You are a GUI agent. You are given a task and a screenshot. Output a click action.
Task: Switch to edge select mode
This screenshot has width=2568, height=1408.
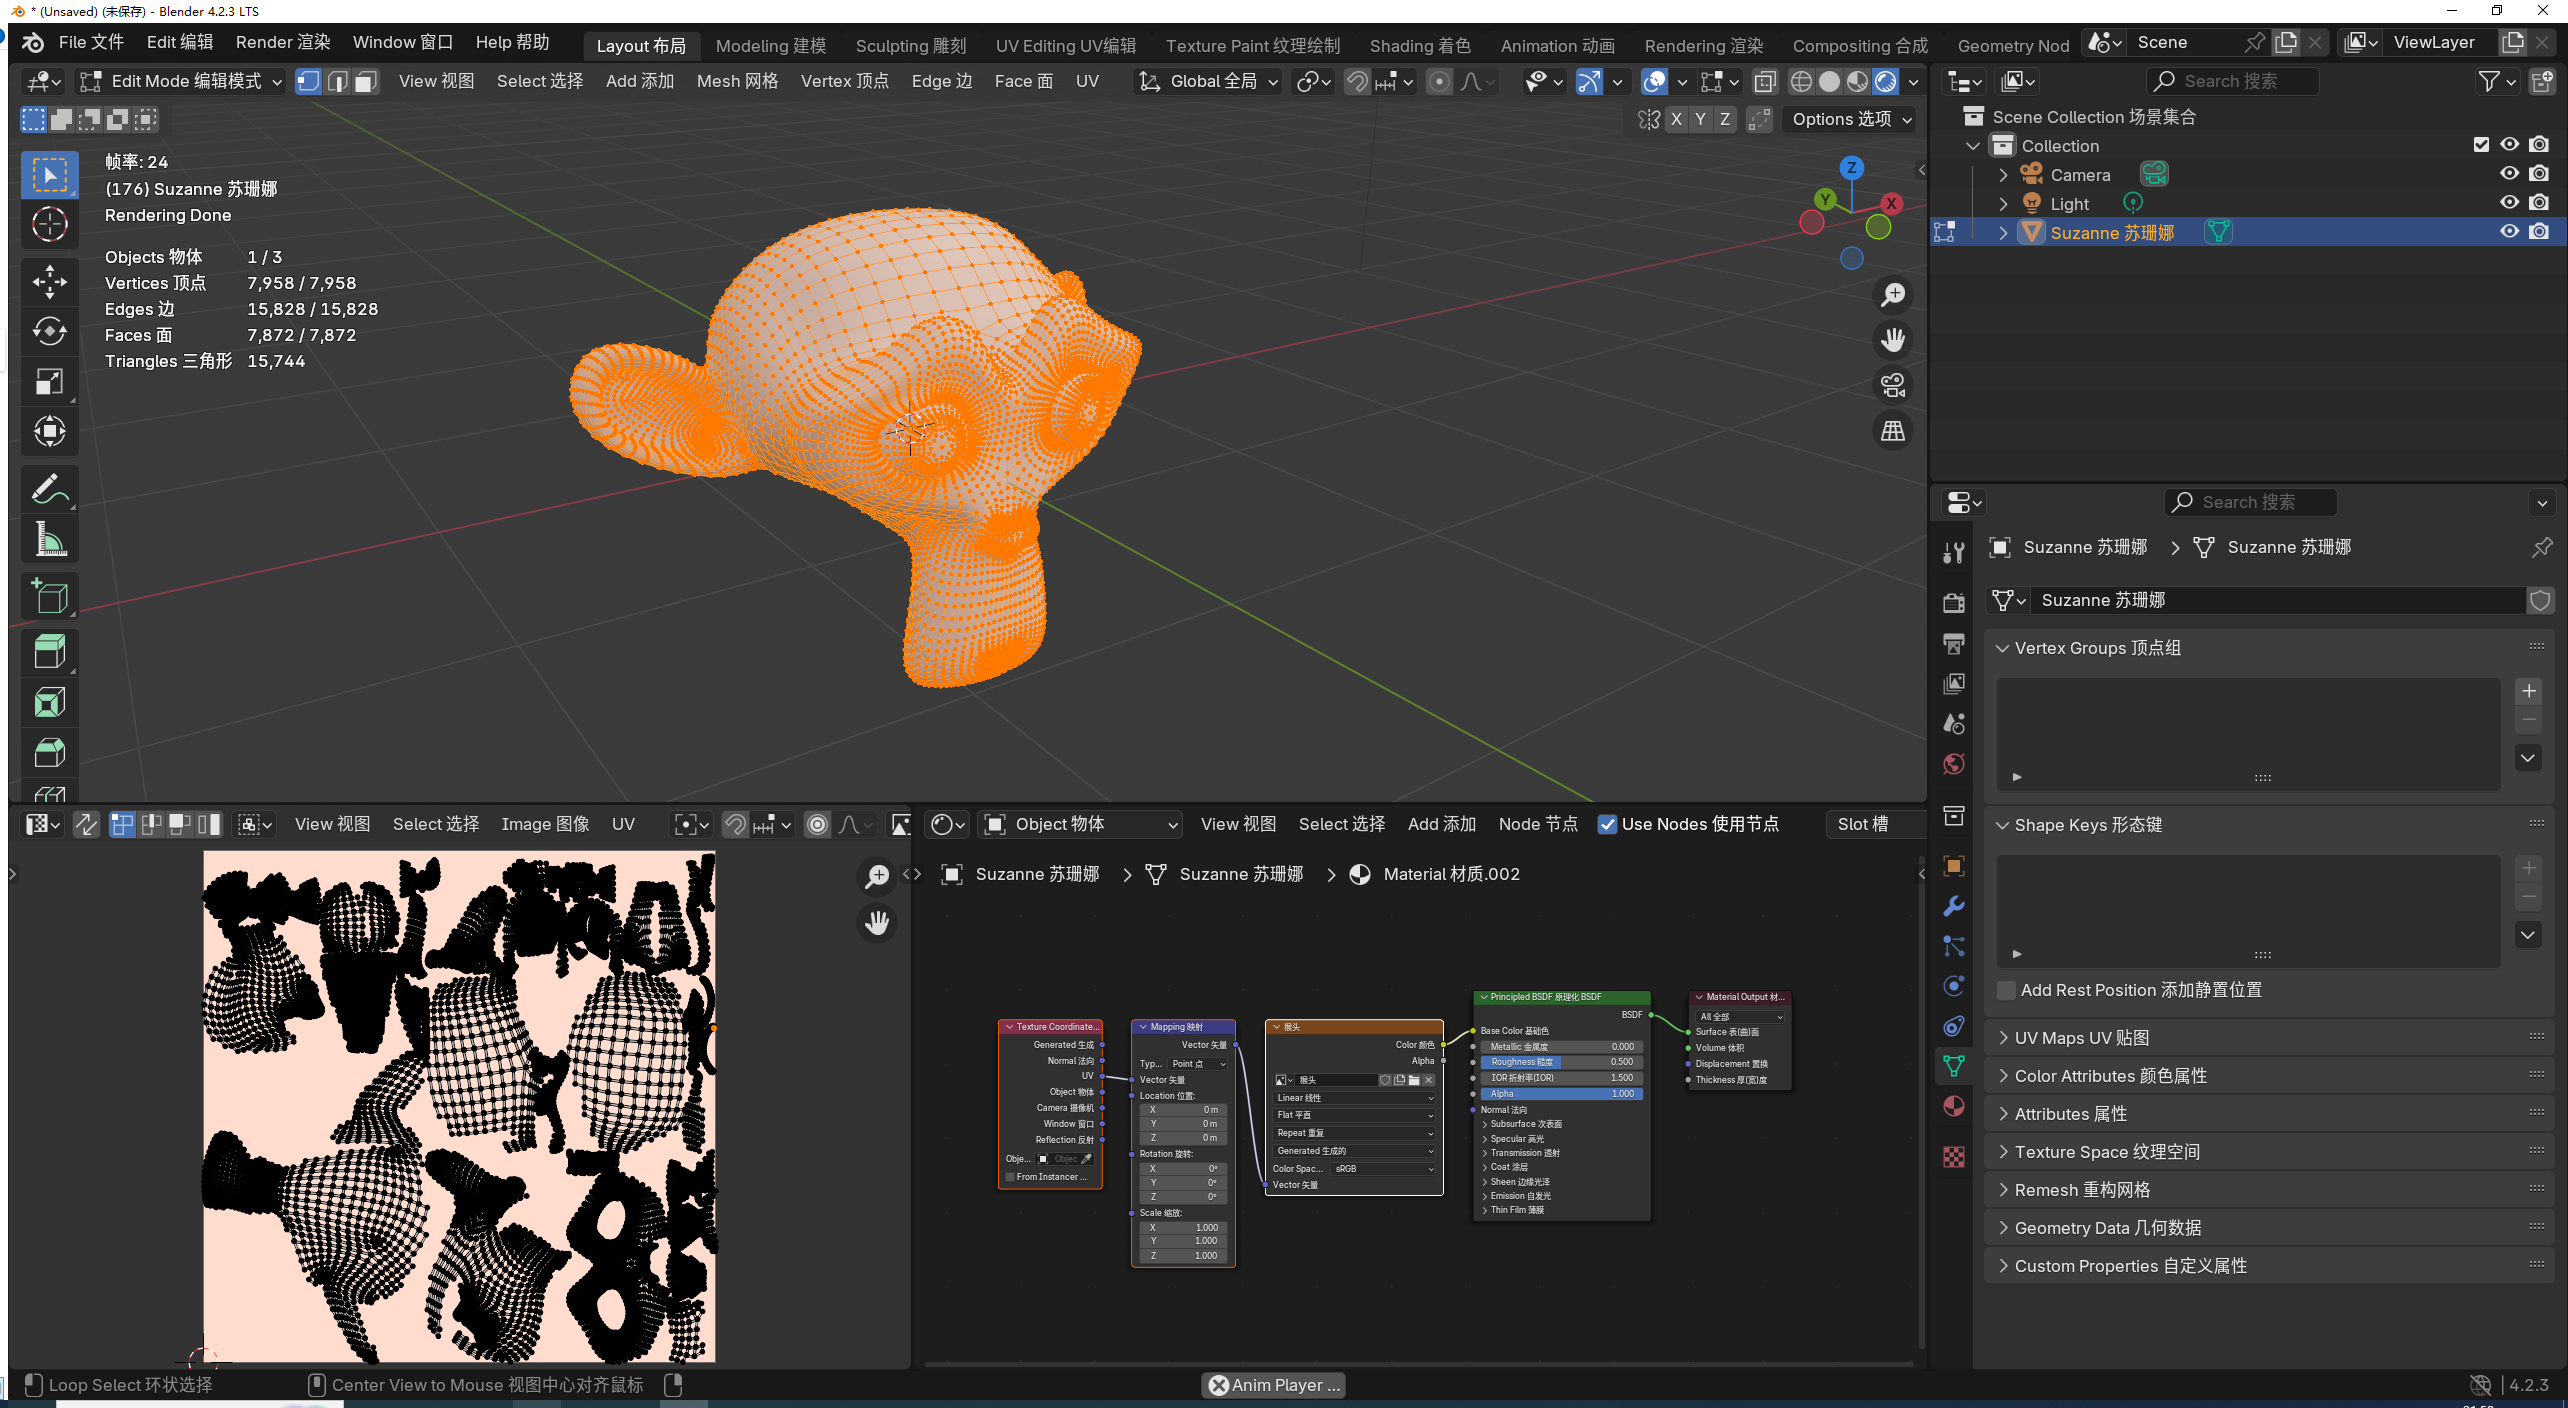click(338, 81)
